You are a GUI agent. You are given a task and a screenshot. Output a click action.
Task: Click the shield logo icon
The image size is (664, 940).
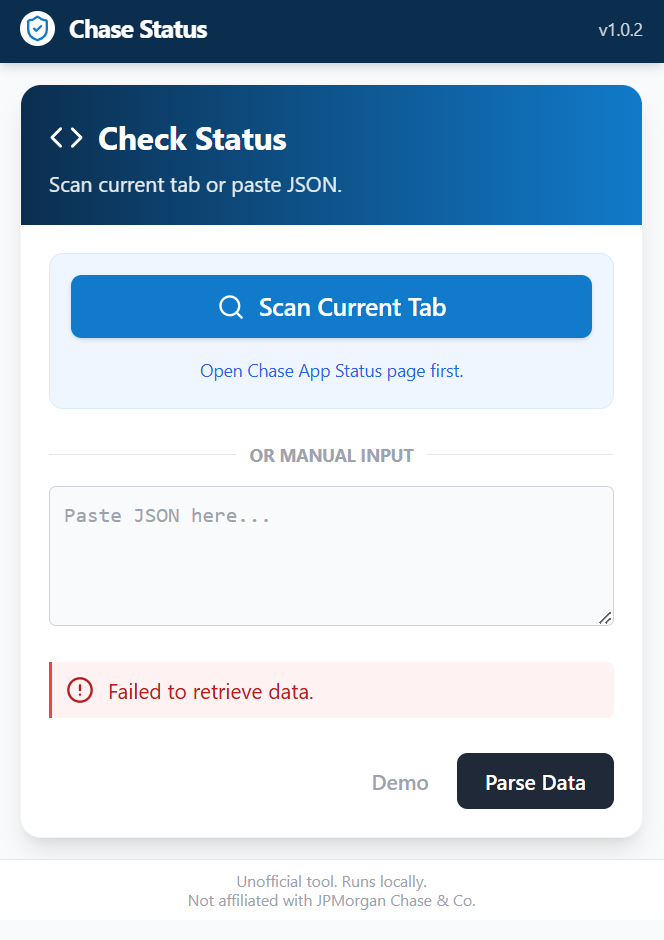tap(37, 30)
